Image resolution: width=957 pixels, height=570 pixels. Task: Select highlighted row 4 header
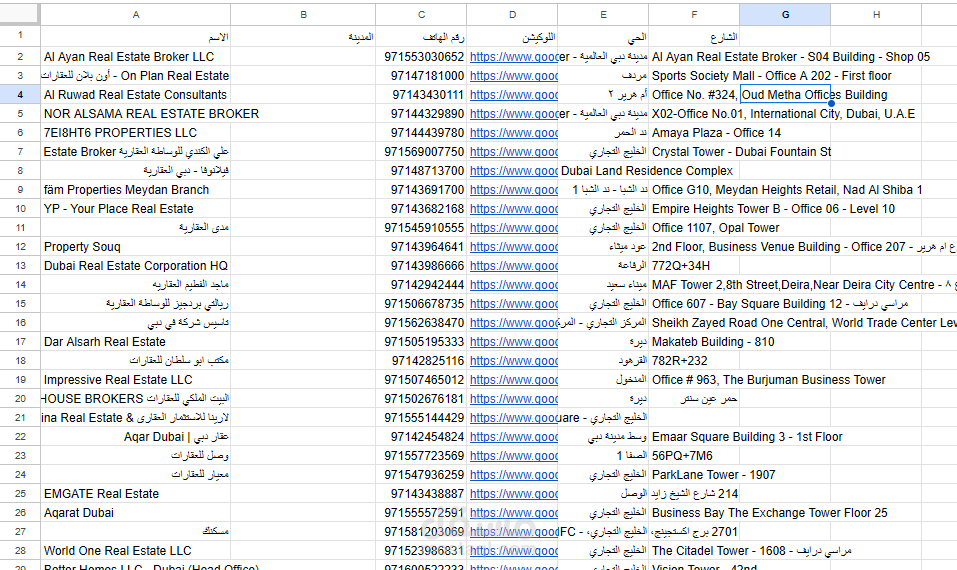pyautogui.click(x=20, y=95)
